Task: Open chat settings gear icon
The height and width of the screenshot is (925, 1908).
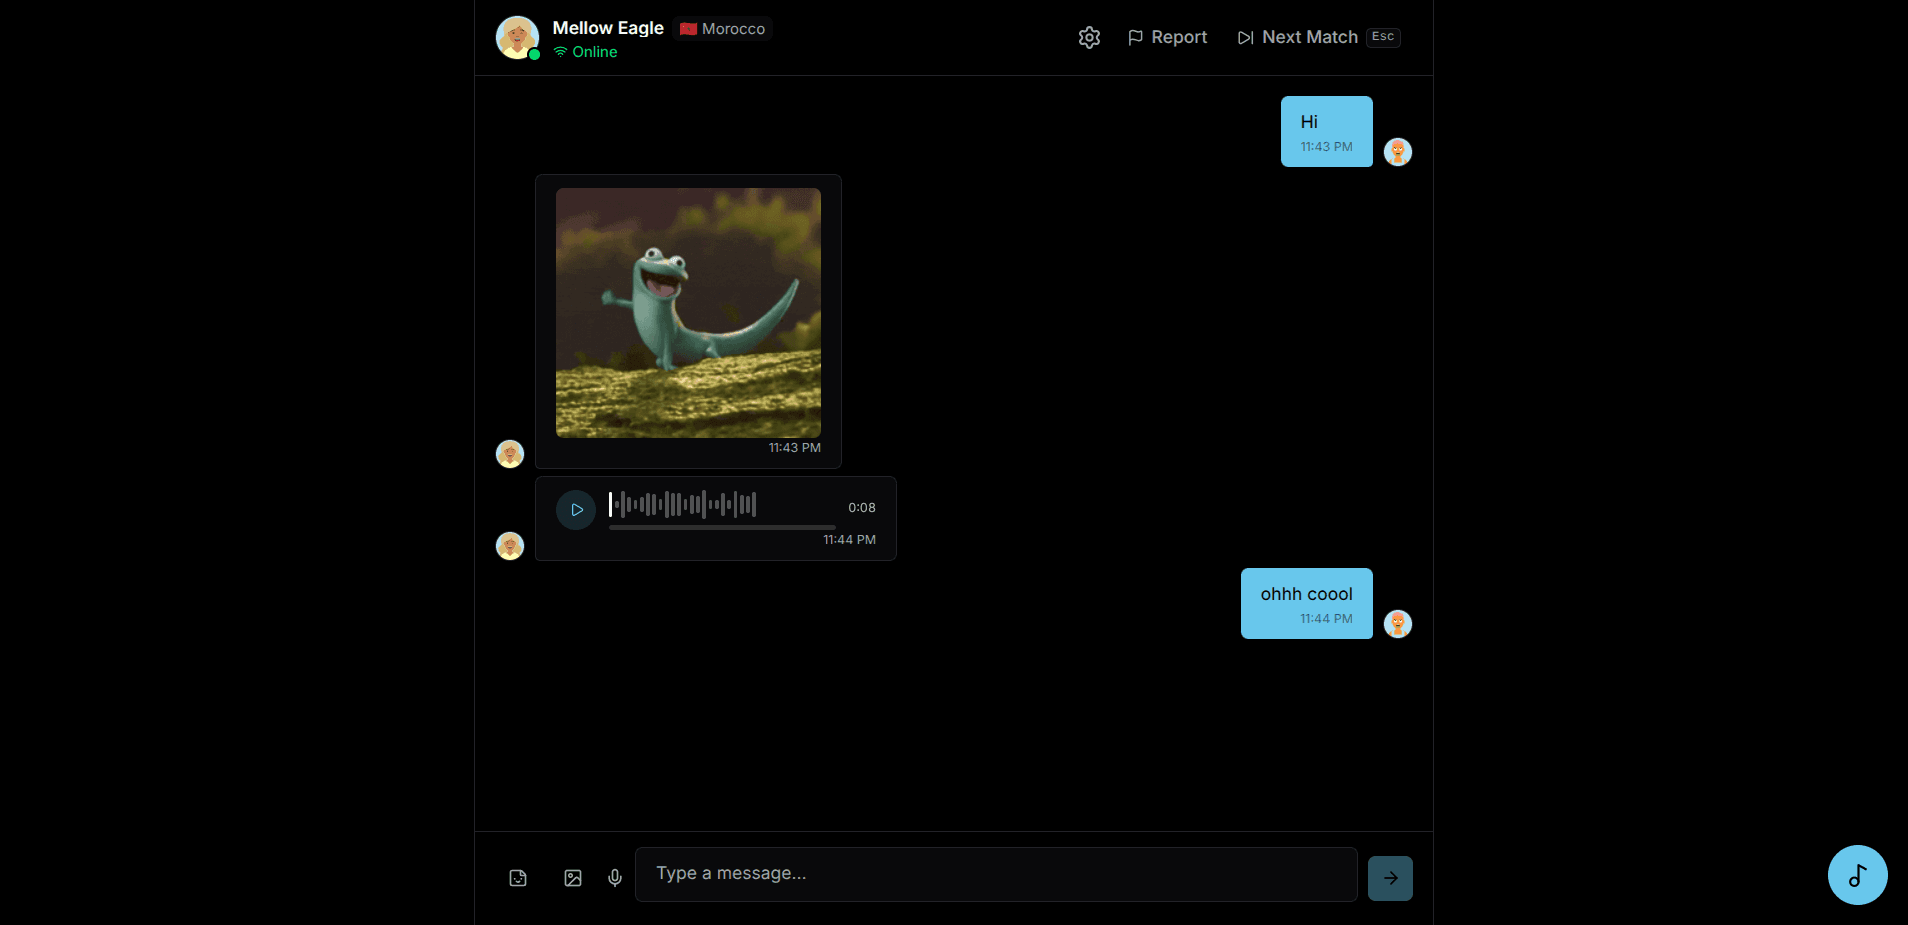Action: [1089, 37]
